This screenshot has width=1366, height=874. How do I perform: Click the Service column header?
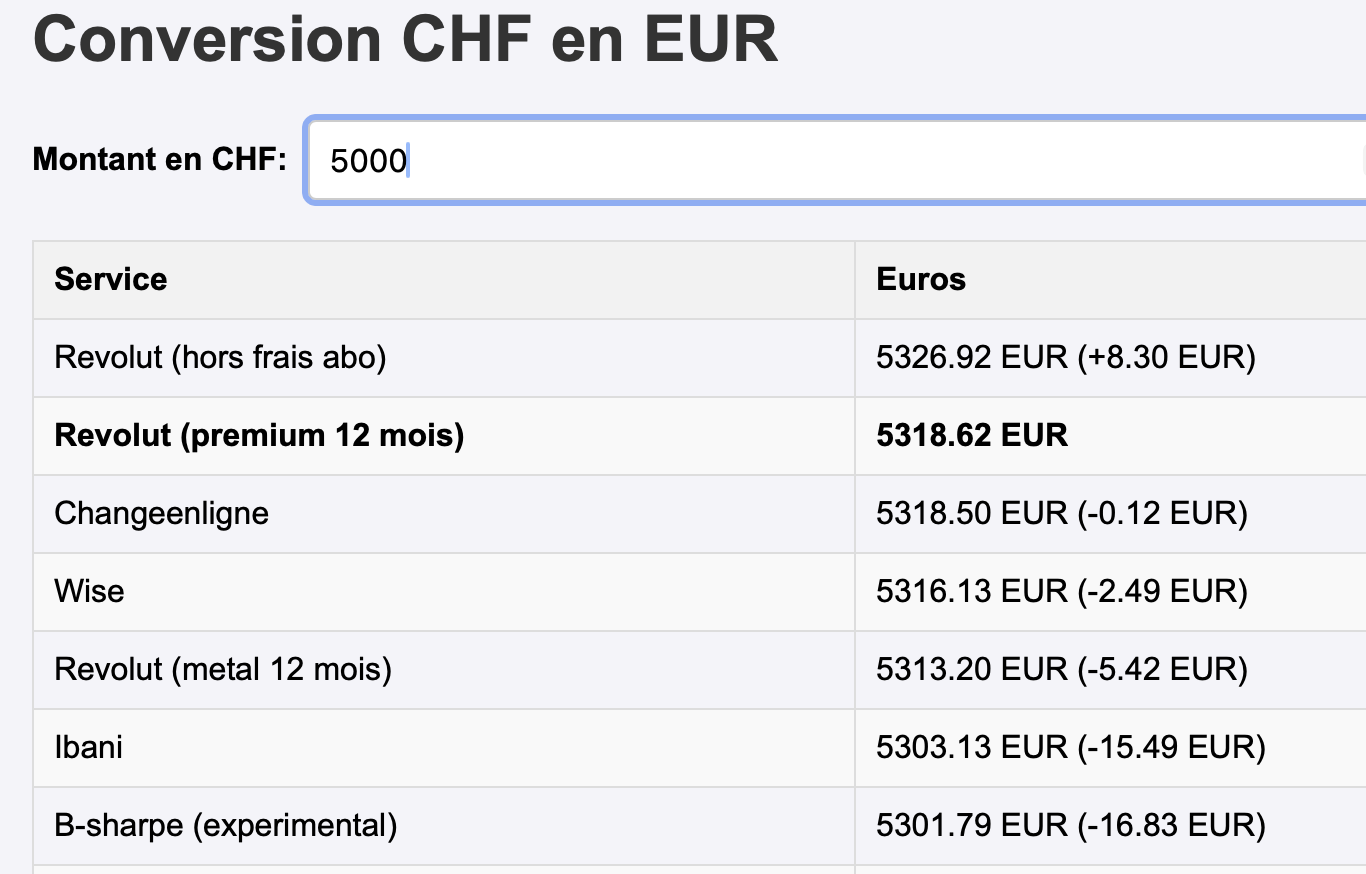tap(111, 279)
